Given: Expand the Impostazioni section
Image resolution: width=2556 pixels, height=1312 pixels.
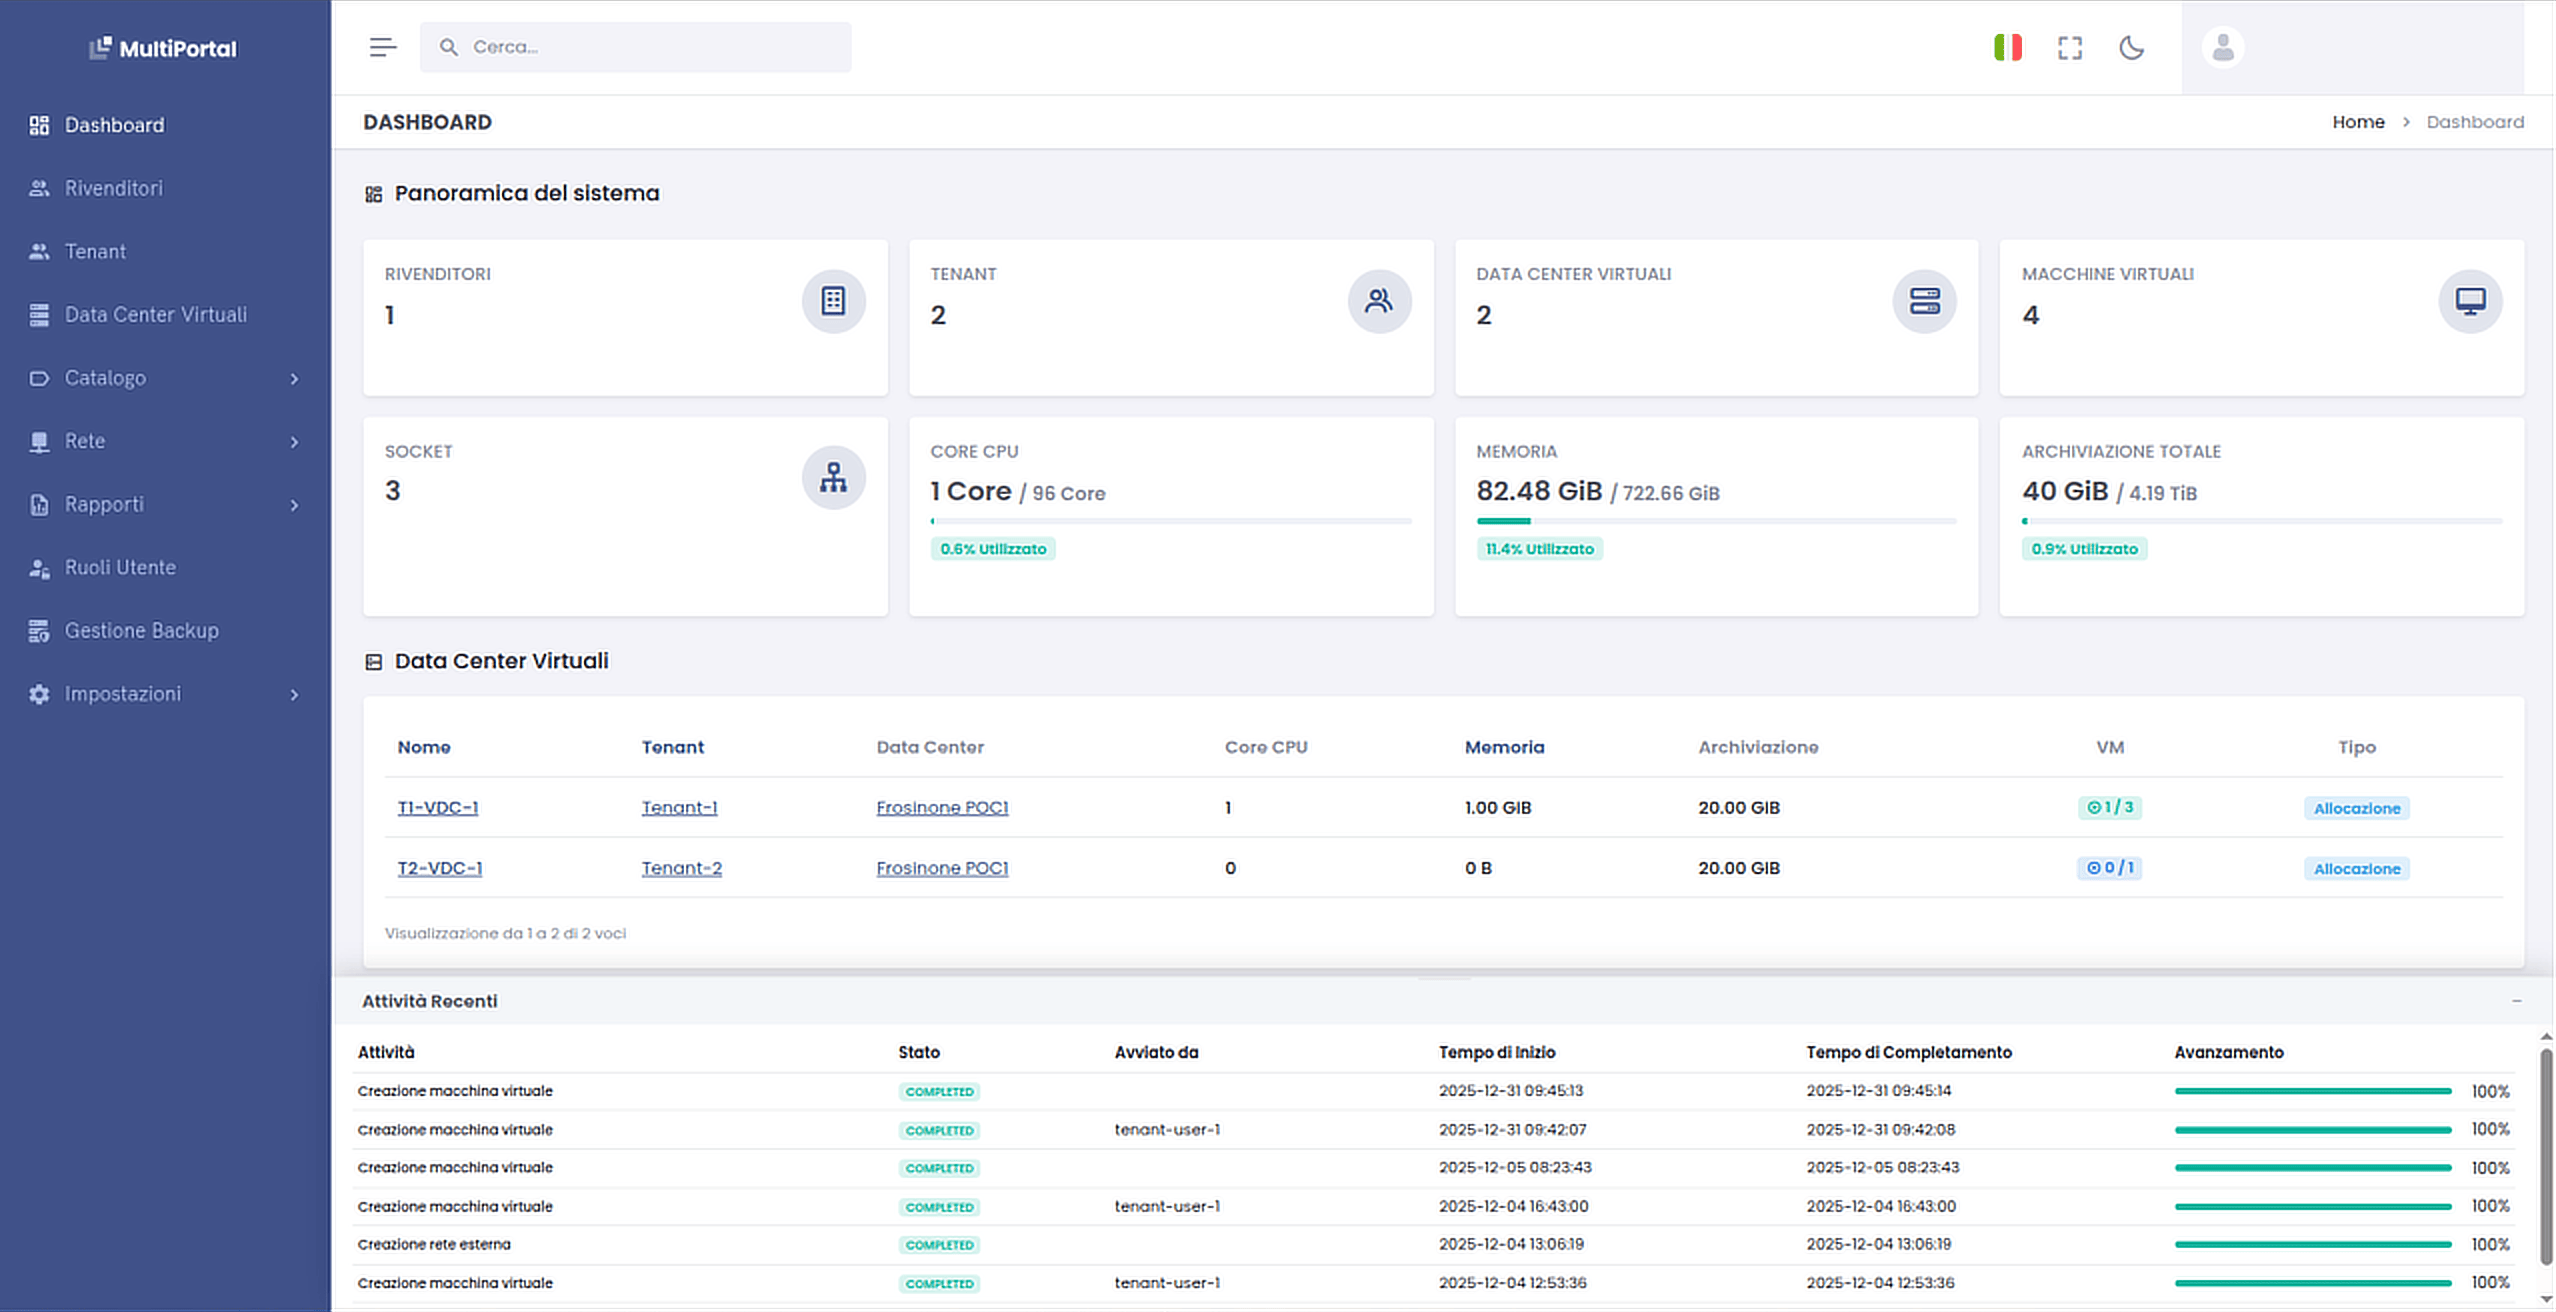Looking at the screenshot, I should [123, 693].
